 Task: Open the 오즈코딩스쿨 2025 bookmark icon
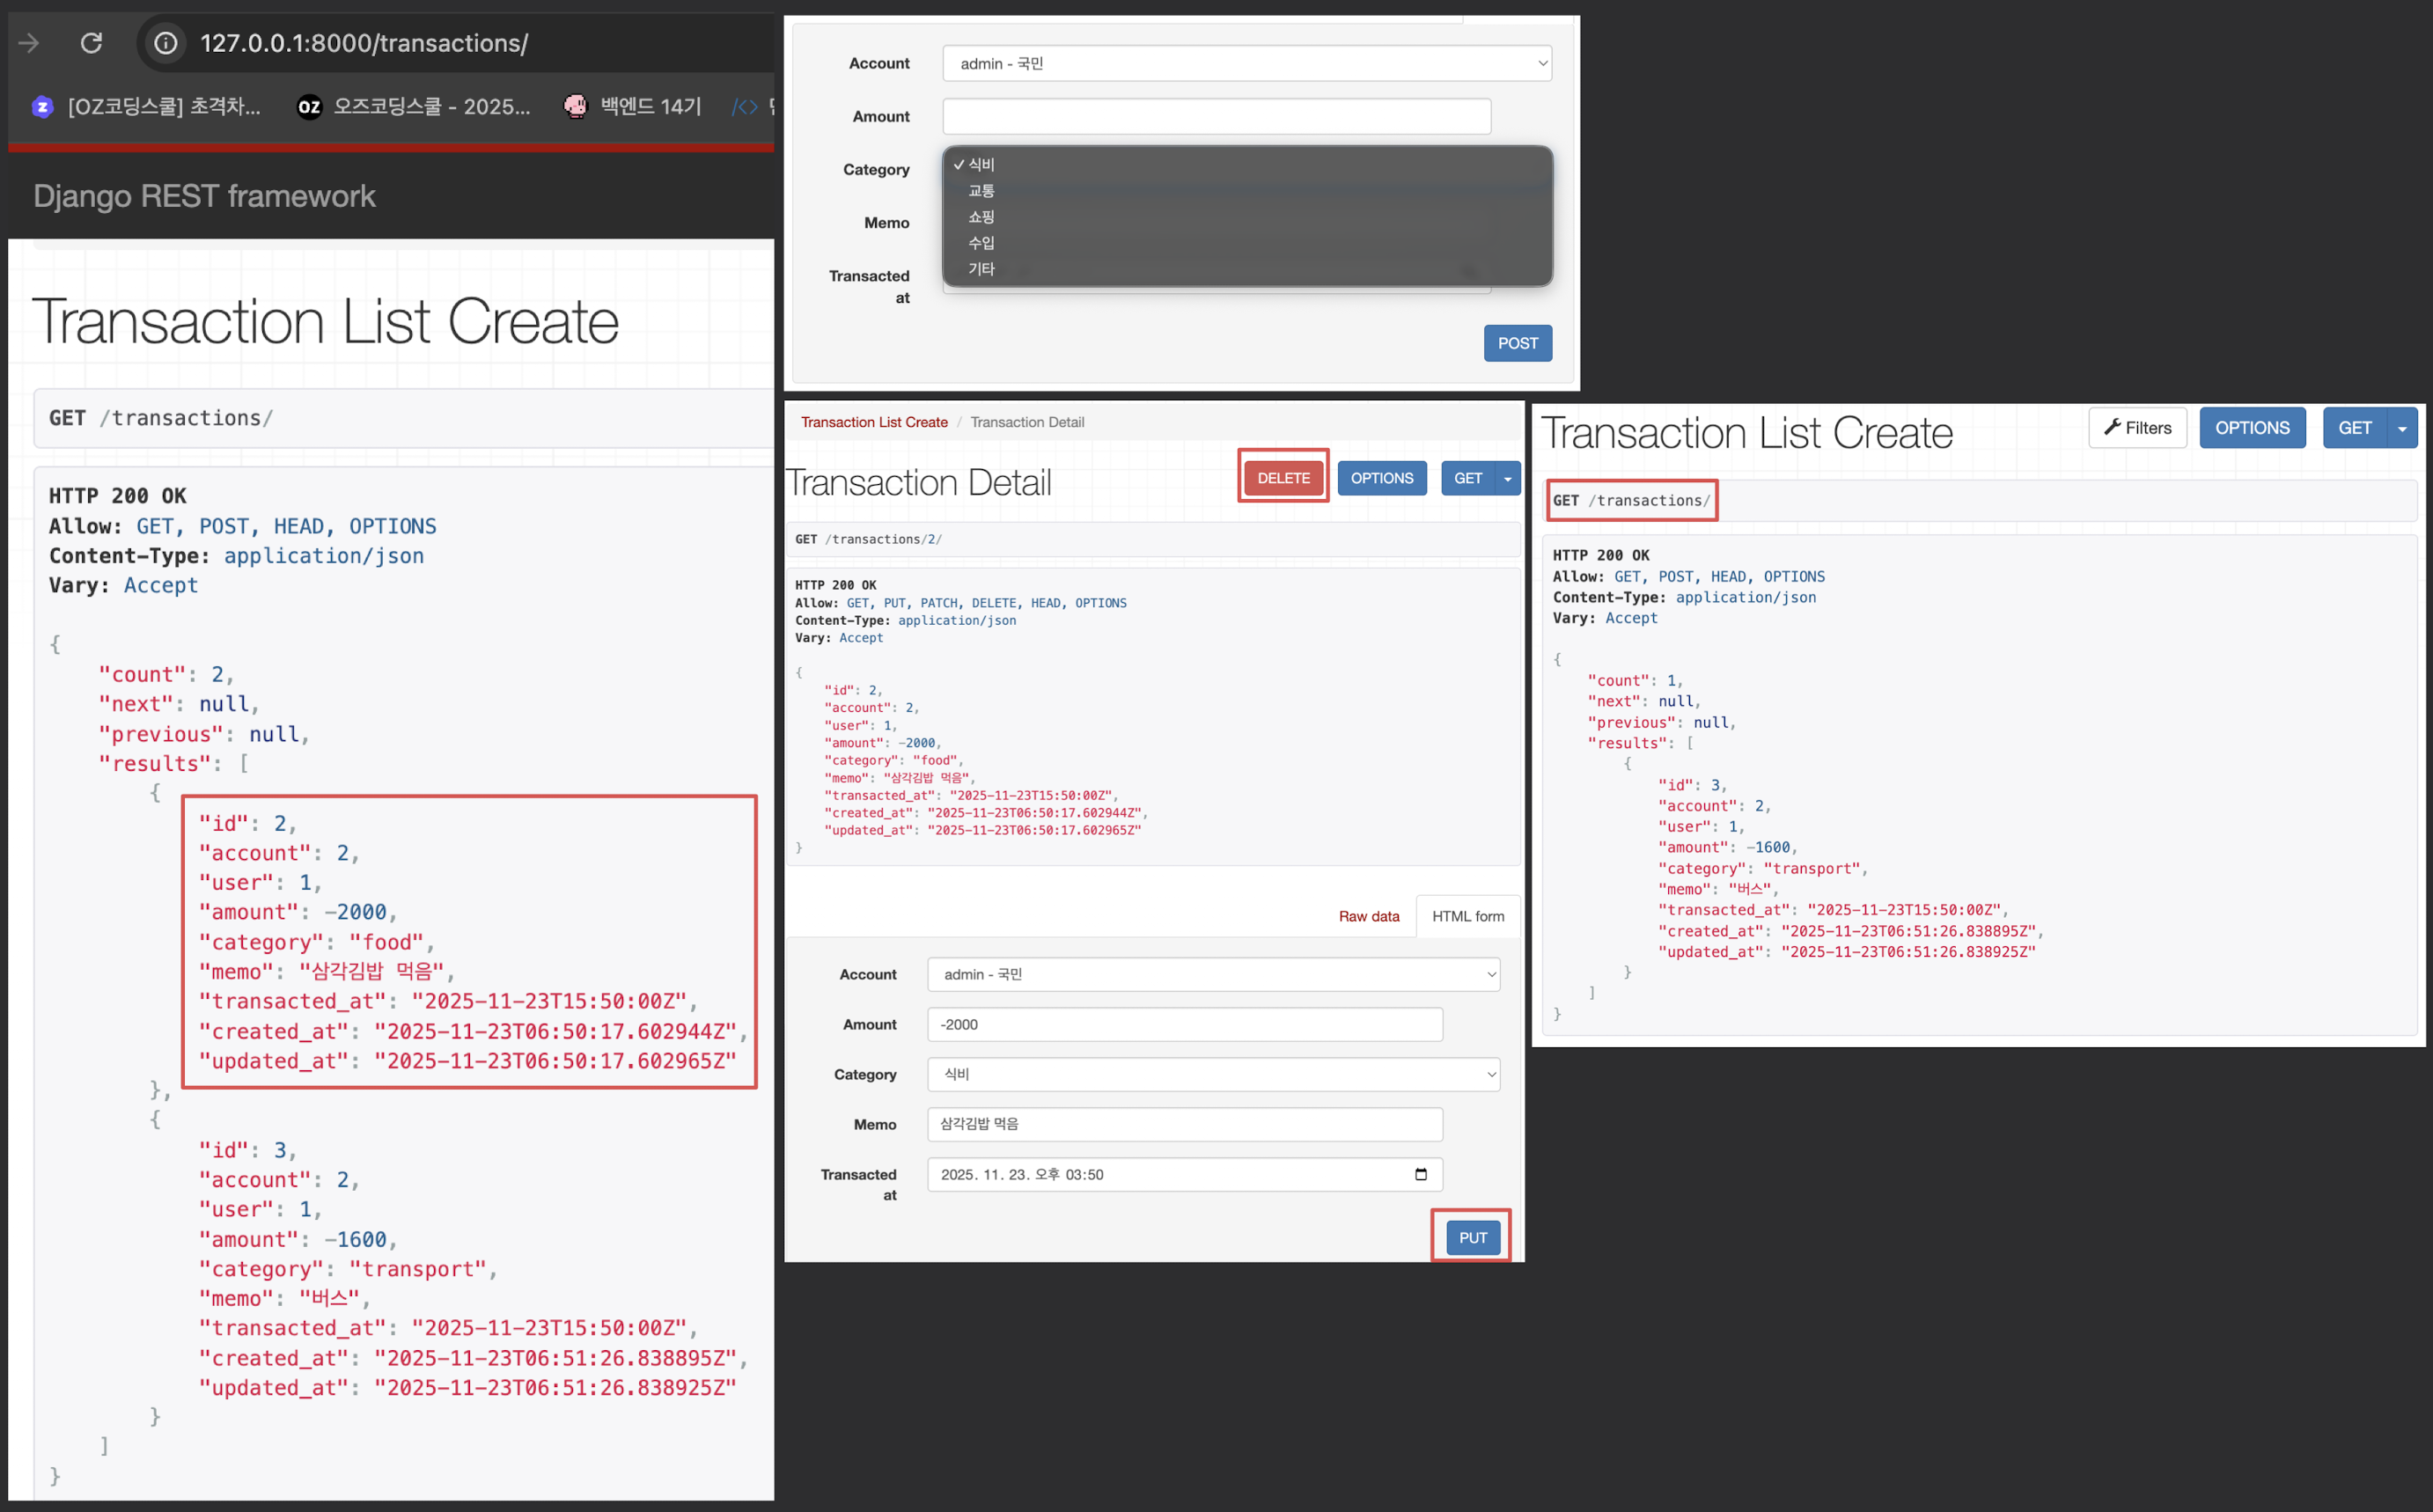tap(309, 106)
